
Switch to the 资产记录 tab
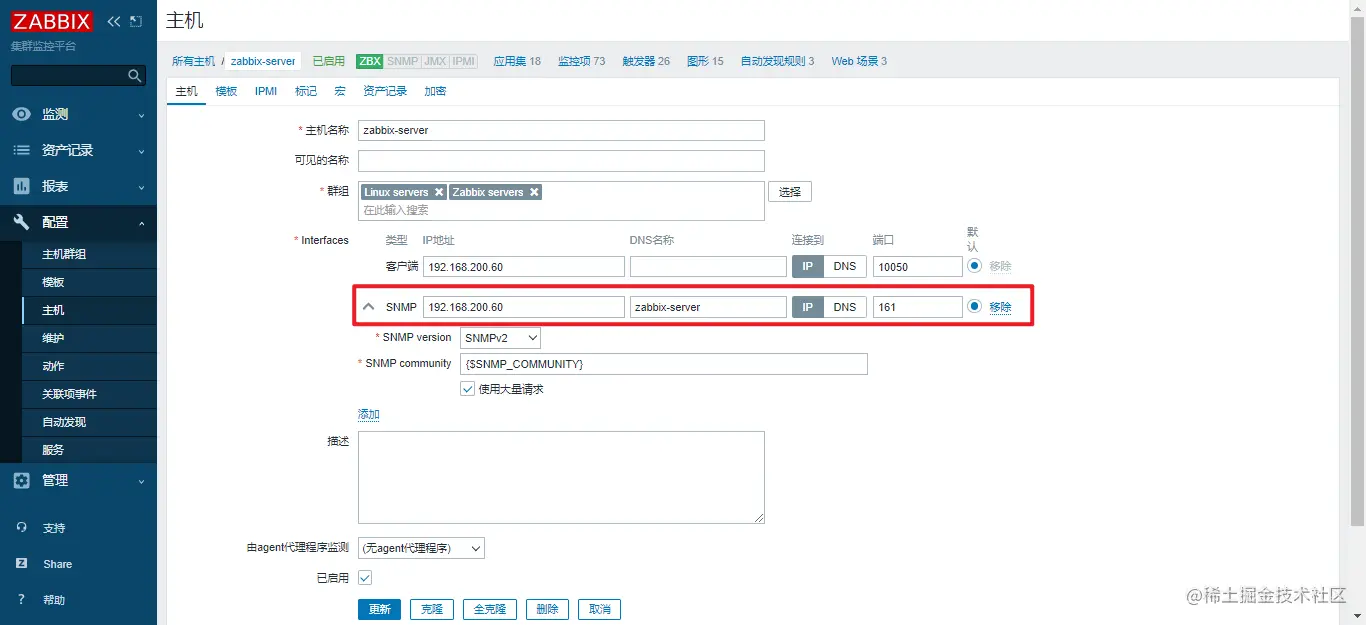(385, 91)
